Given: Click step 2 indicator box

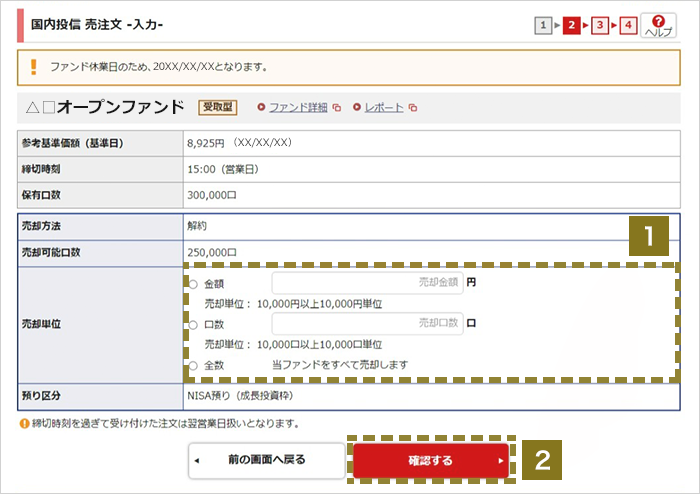Looking at the screenshot, I should [x=571, y=25].
